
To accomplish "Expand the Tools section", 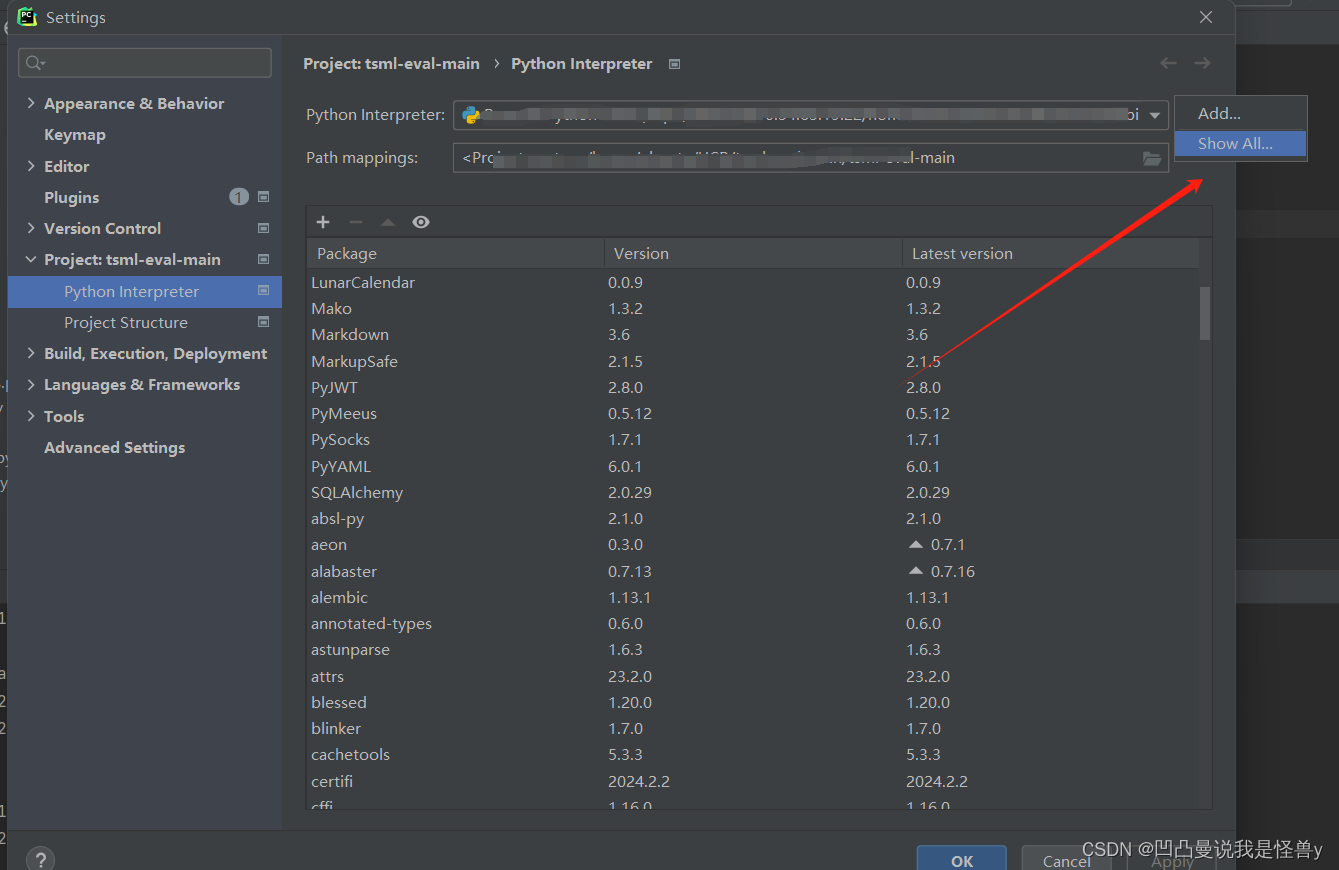I will [31, 416].
